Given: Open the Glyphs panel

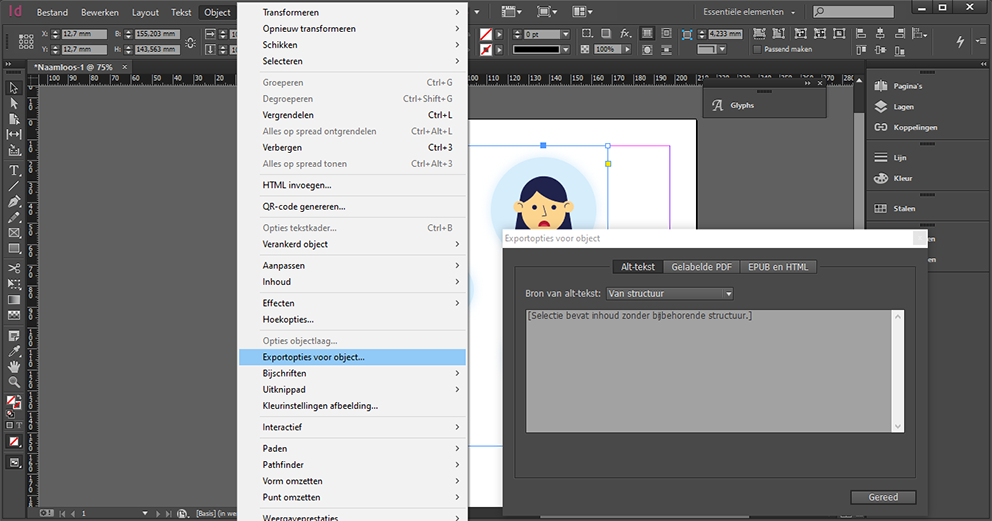Looking at the screenshot, I should (x=741, y=105).
